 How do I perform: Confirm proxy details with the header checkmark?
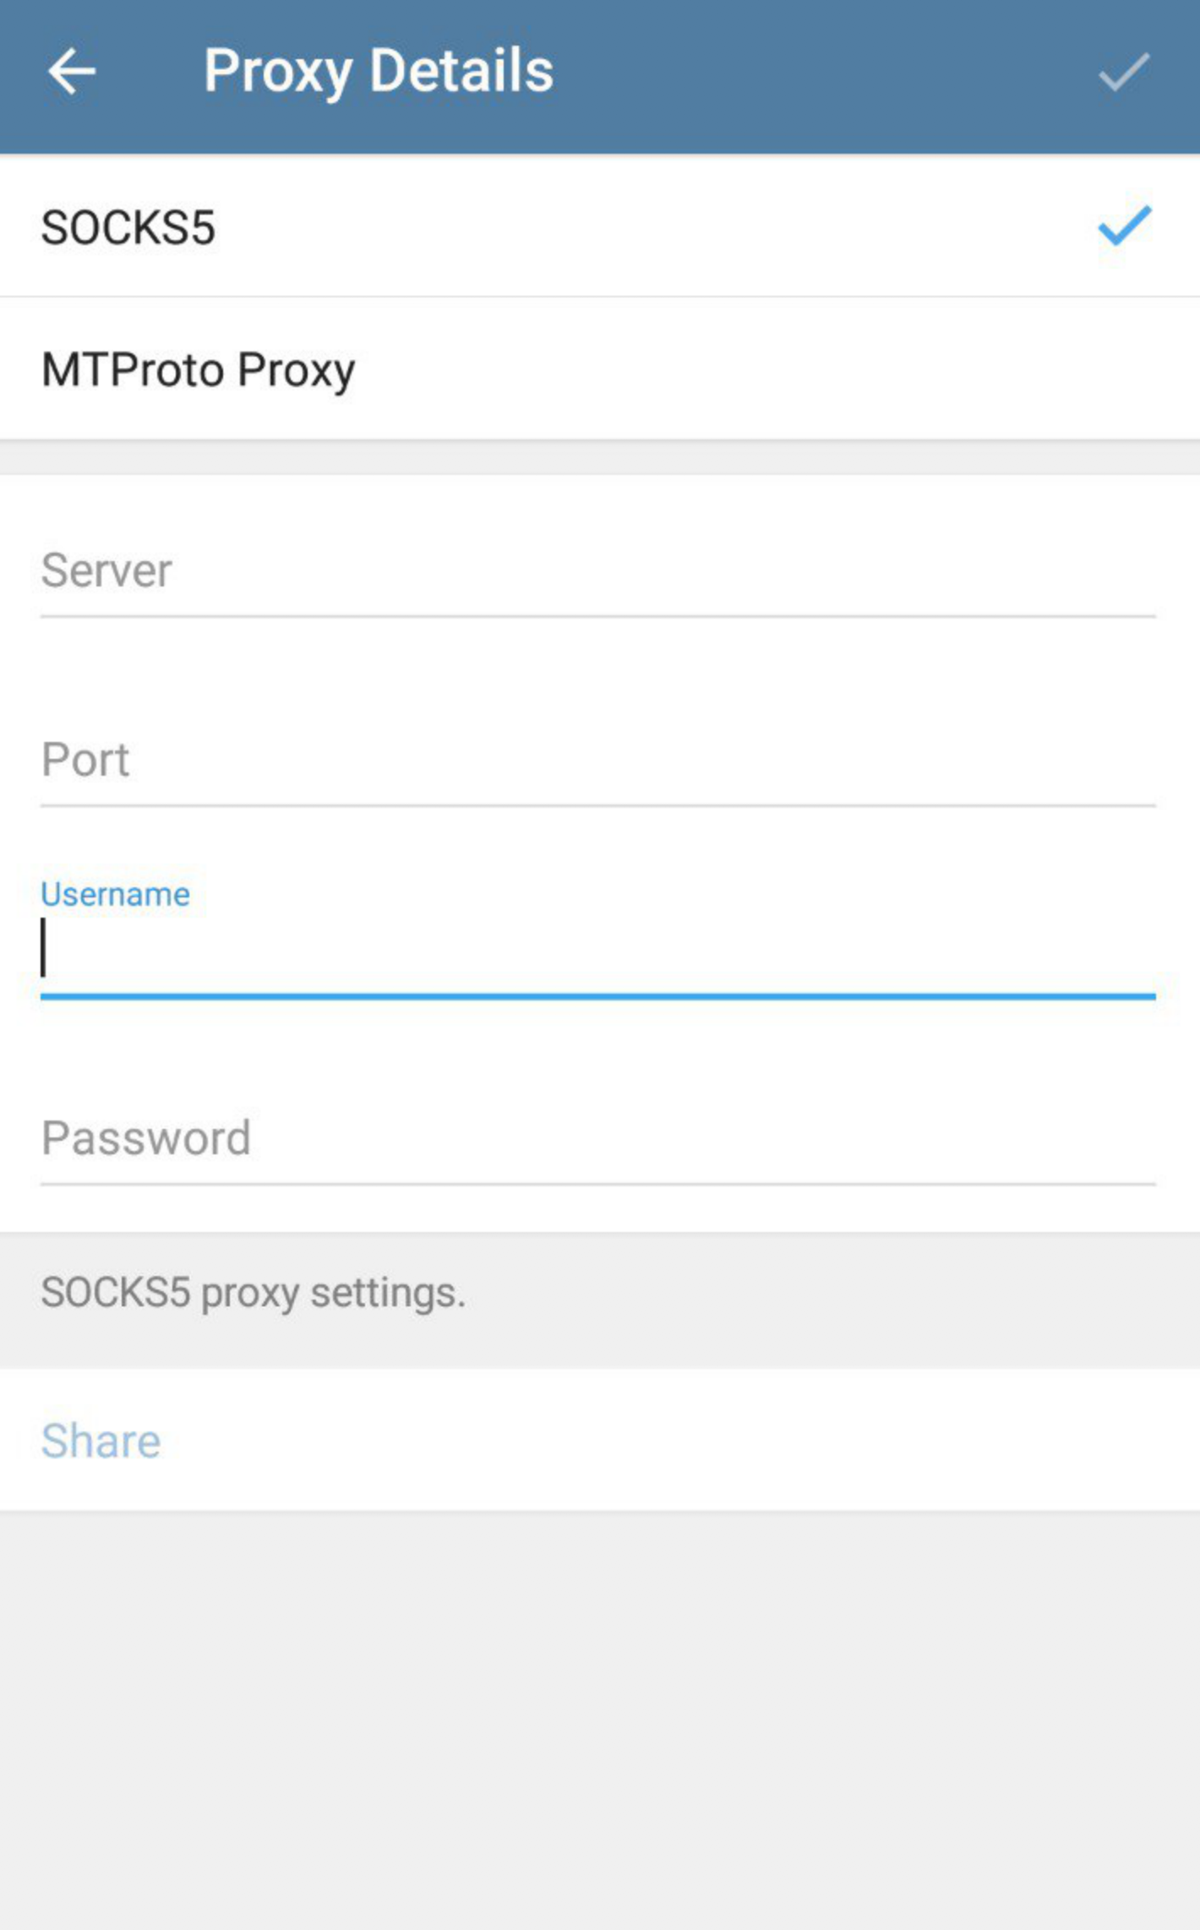click(1123, 72)
